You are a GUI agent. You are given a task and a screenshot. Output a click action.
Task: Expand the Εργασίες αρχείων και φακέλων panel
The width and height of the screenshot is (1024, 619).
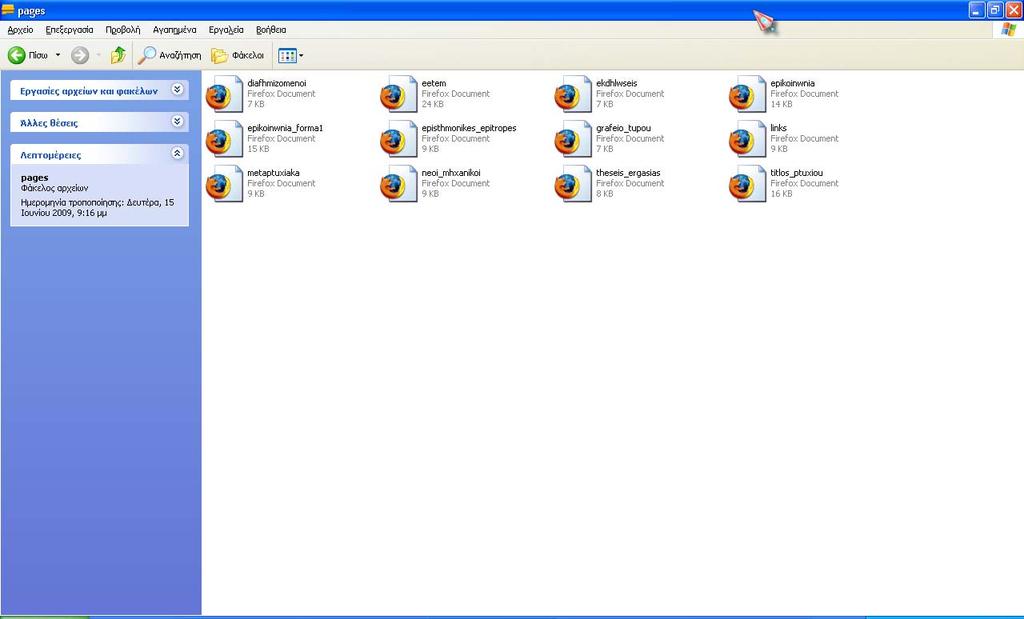pos(177,90)
